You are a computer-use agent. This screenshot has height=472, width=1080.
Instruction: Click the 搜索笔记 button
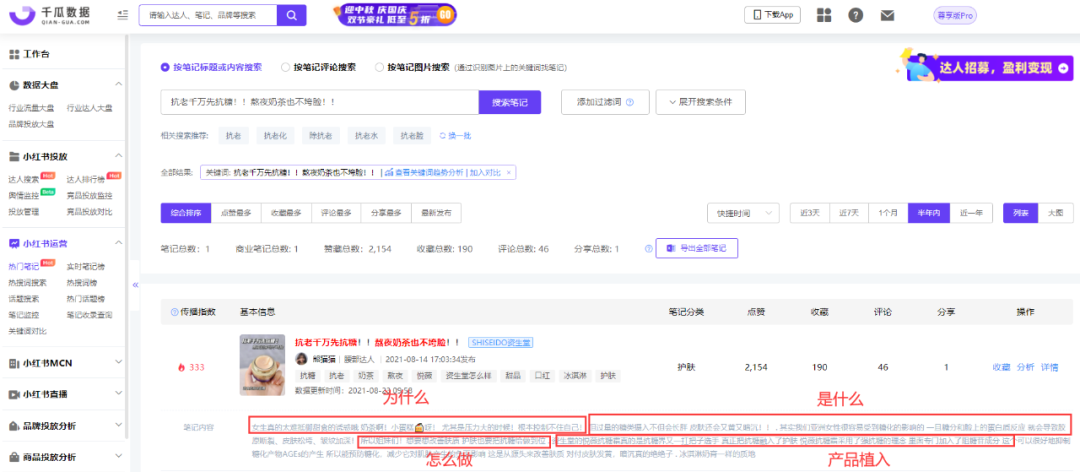[510, 102]
